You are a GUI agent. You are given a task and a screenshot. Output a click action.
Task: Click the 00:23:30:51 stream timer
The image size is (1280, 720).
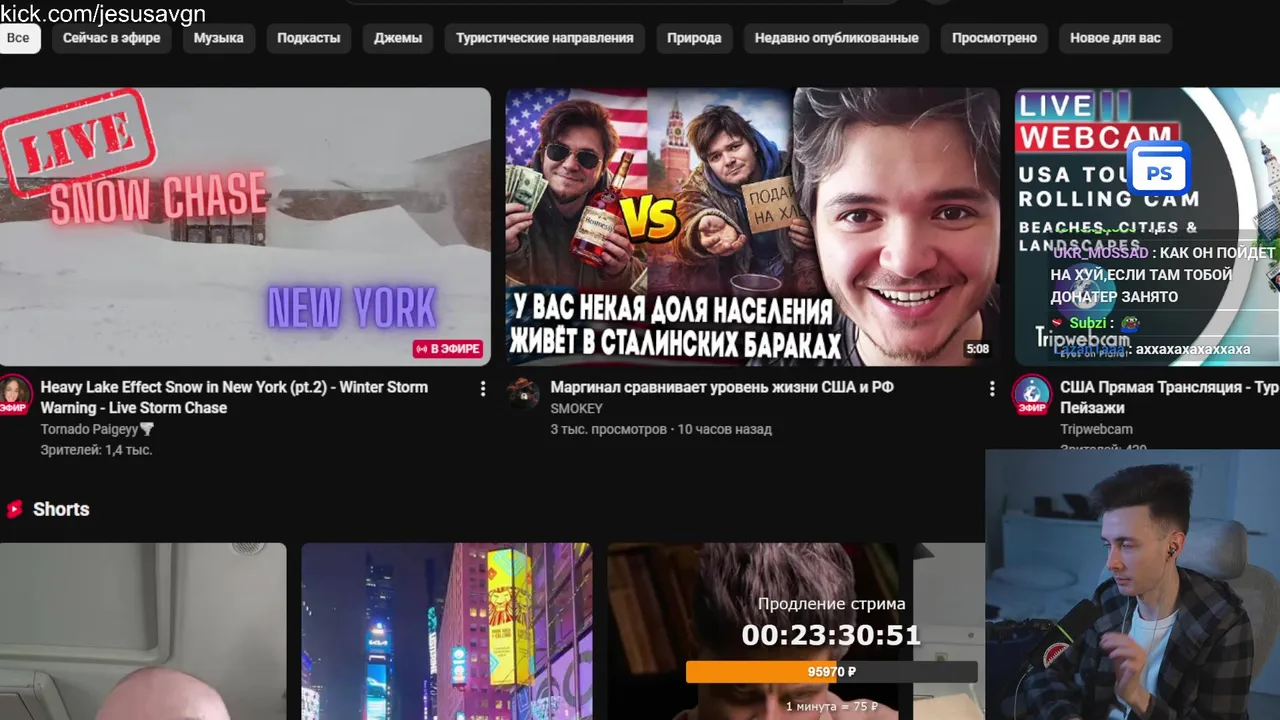coord(831,635)
